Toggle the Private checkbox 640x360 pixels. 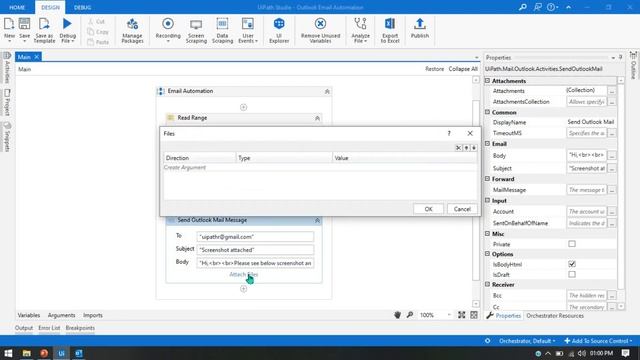[x=572, y=244]
